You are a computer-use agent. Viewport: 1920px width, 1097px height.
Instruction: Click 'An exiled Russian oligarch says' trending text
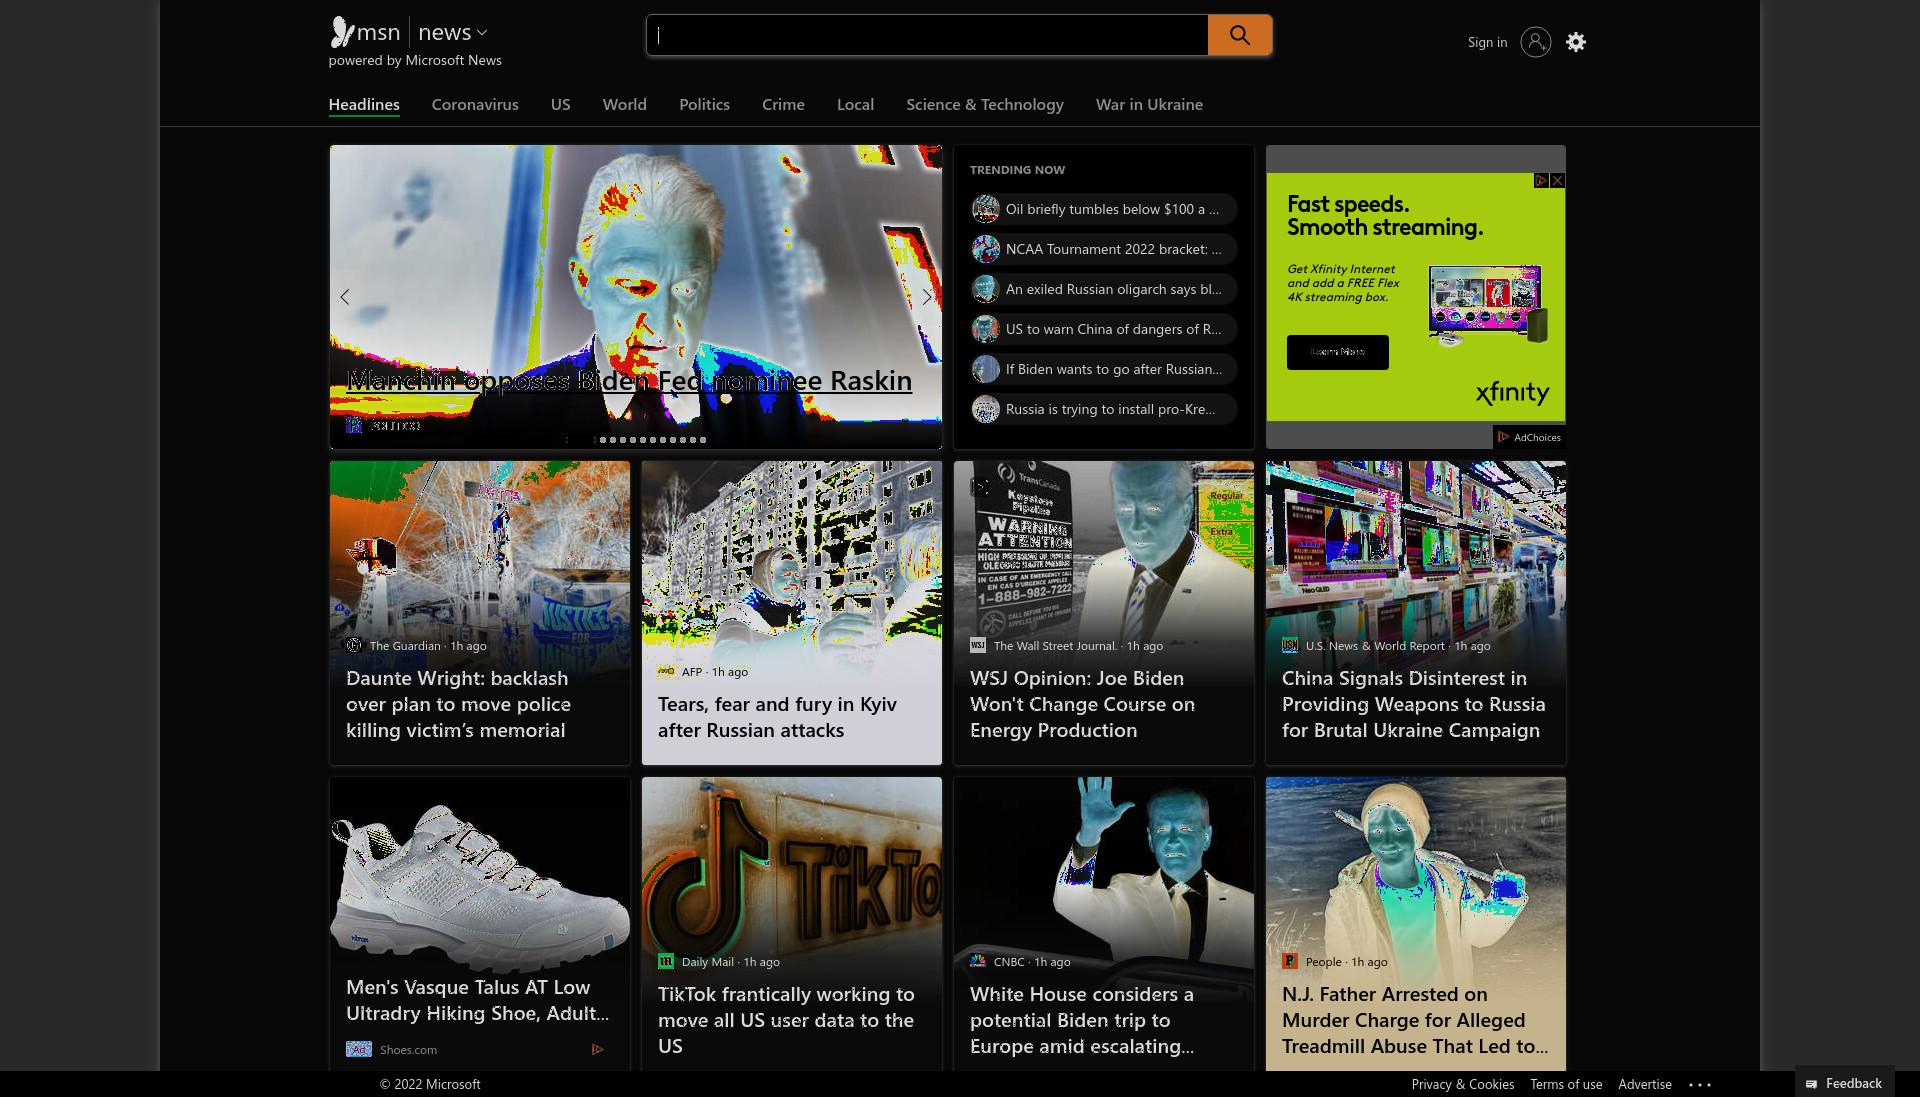[x=1114, y=289]
